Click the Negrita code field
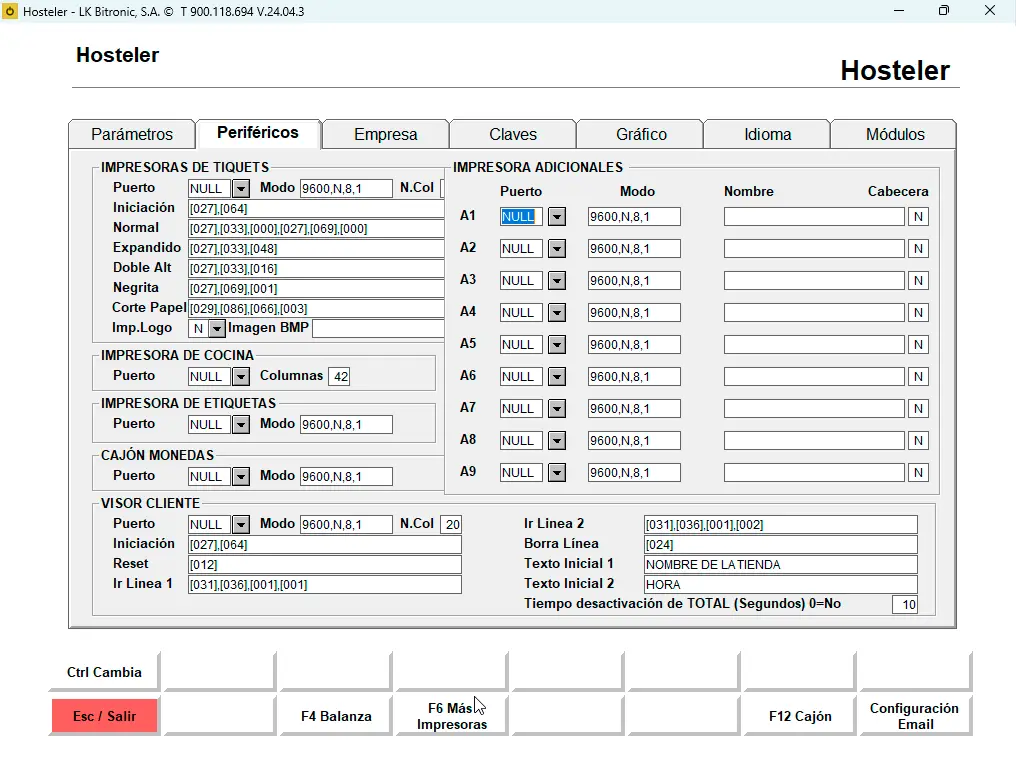Screen dimensions: 1016x783 point(316,288)
